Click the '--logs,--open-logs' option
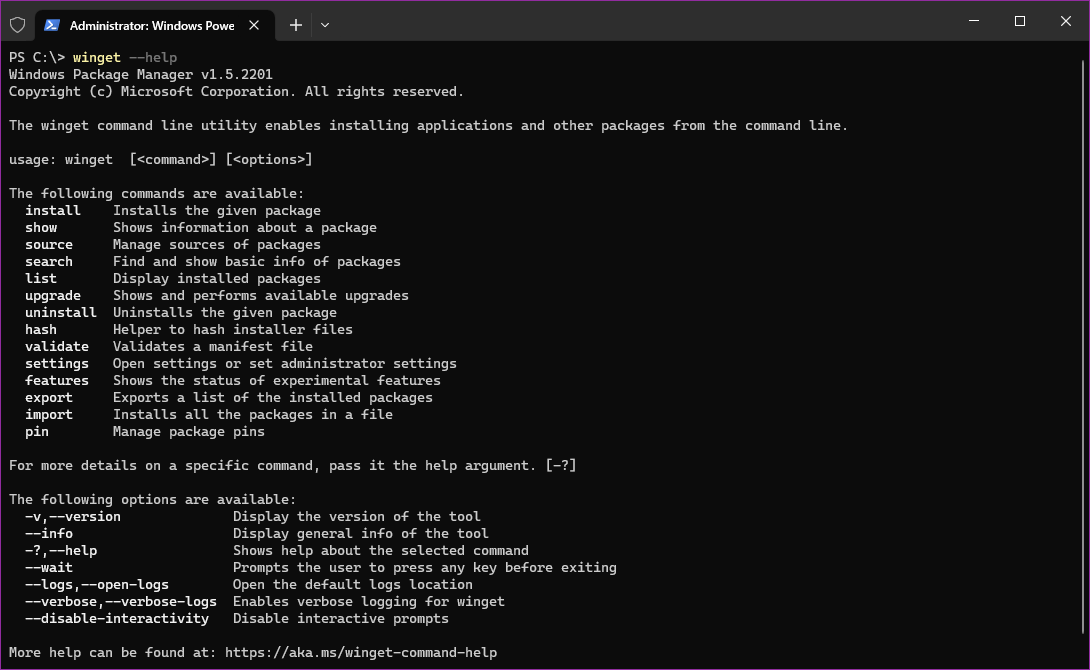 [97, 585]
